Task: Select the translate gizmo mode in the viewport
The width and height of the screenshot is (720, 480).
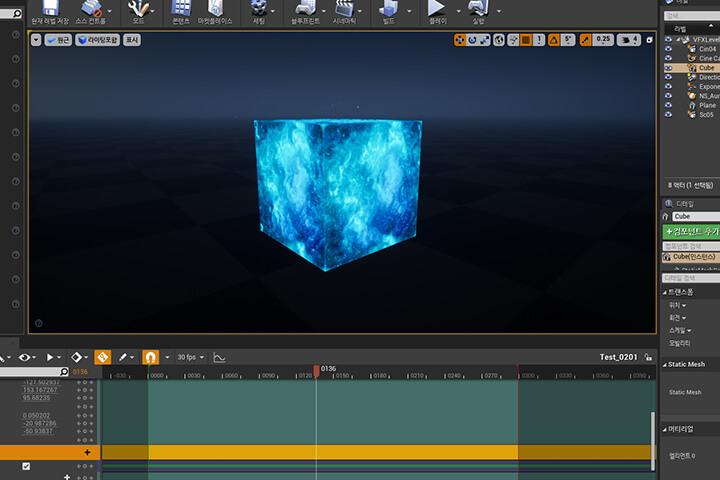Action: click(460, 40)
